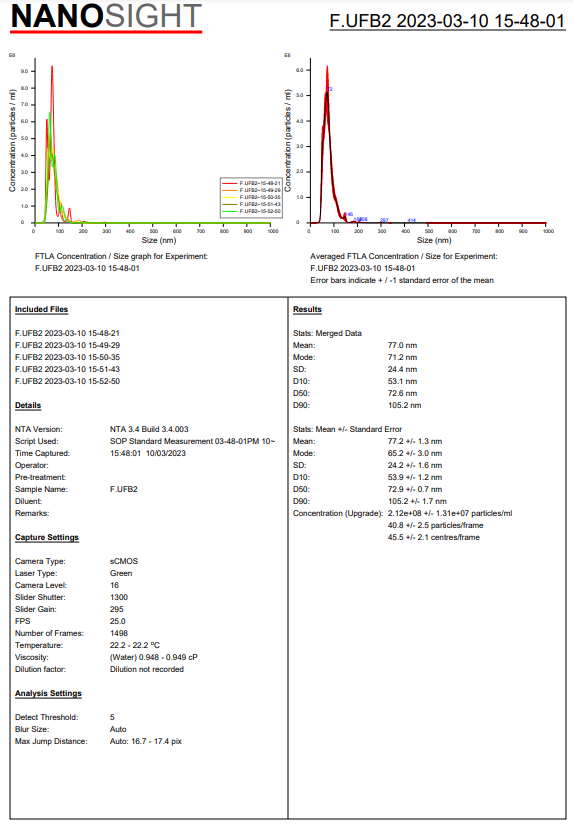Click the Results heading
Viewport: 573px width, 824px height.
[307, 310]
